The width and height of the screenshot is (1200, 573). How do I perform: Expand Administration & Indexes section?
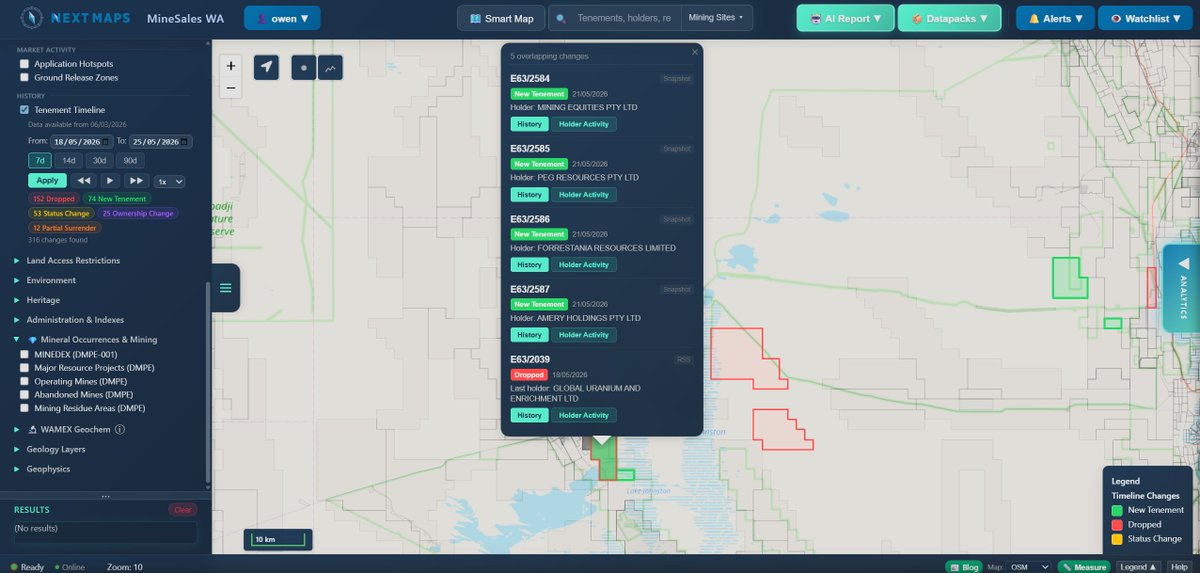click(69, 320)
